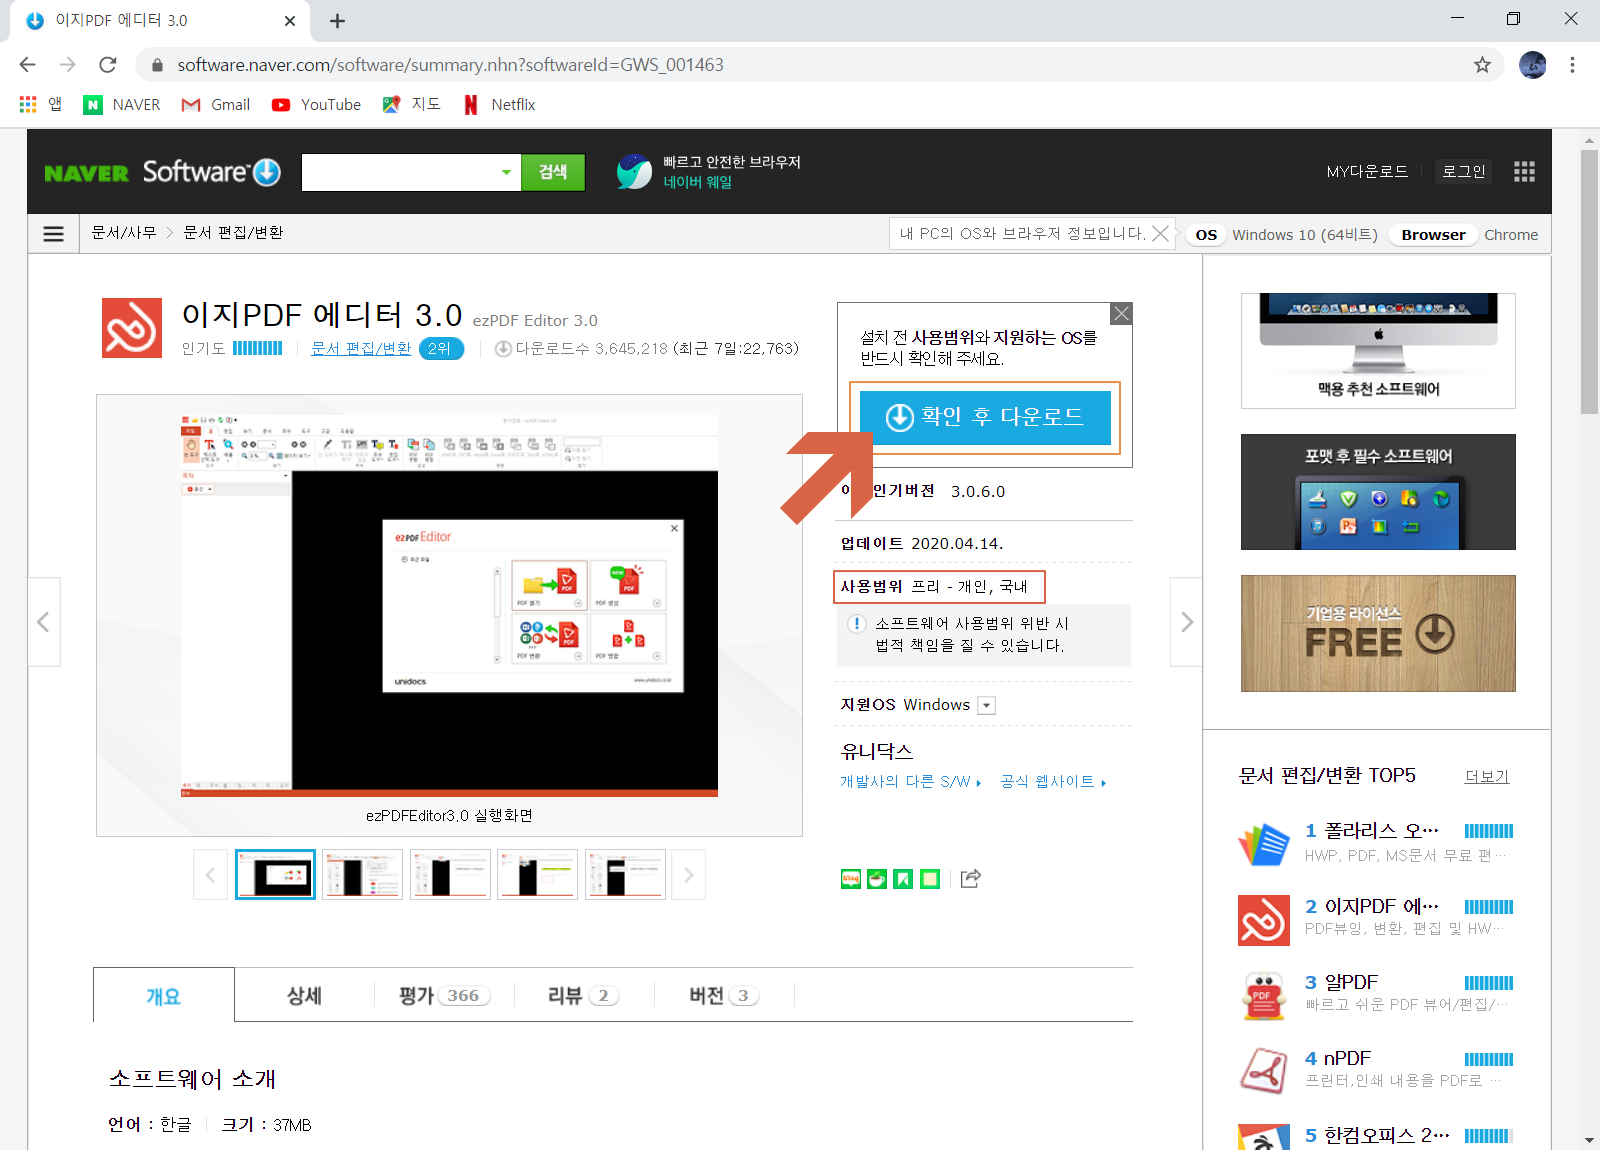Close the download notice box
The height and width of the screenshot is (1150, 1600).
point(1122,314)
